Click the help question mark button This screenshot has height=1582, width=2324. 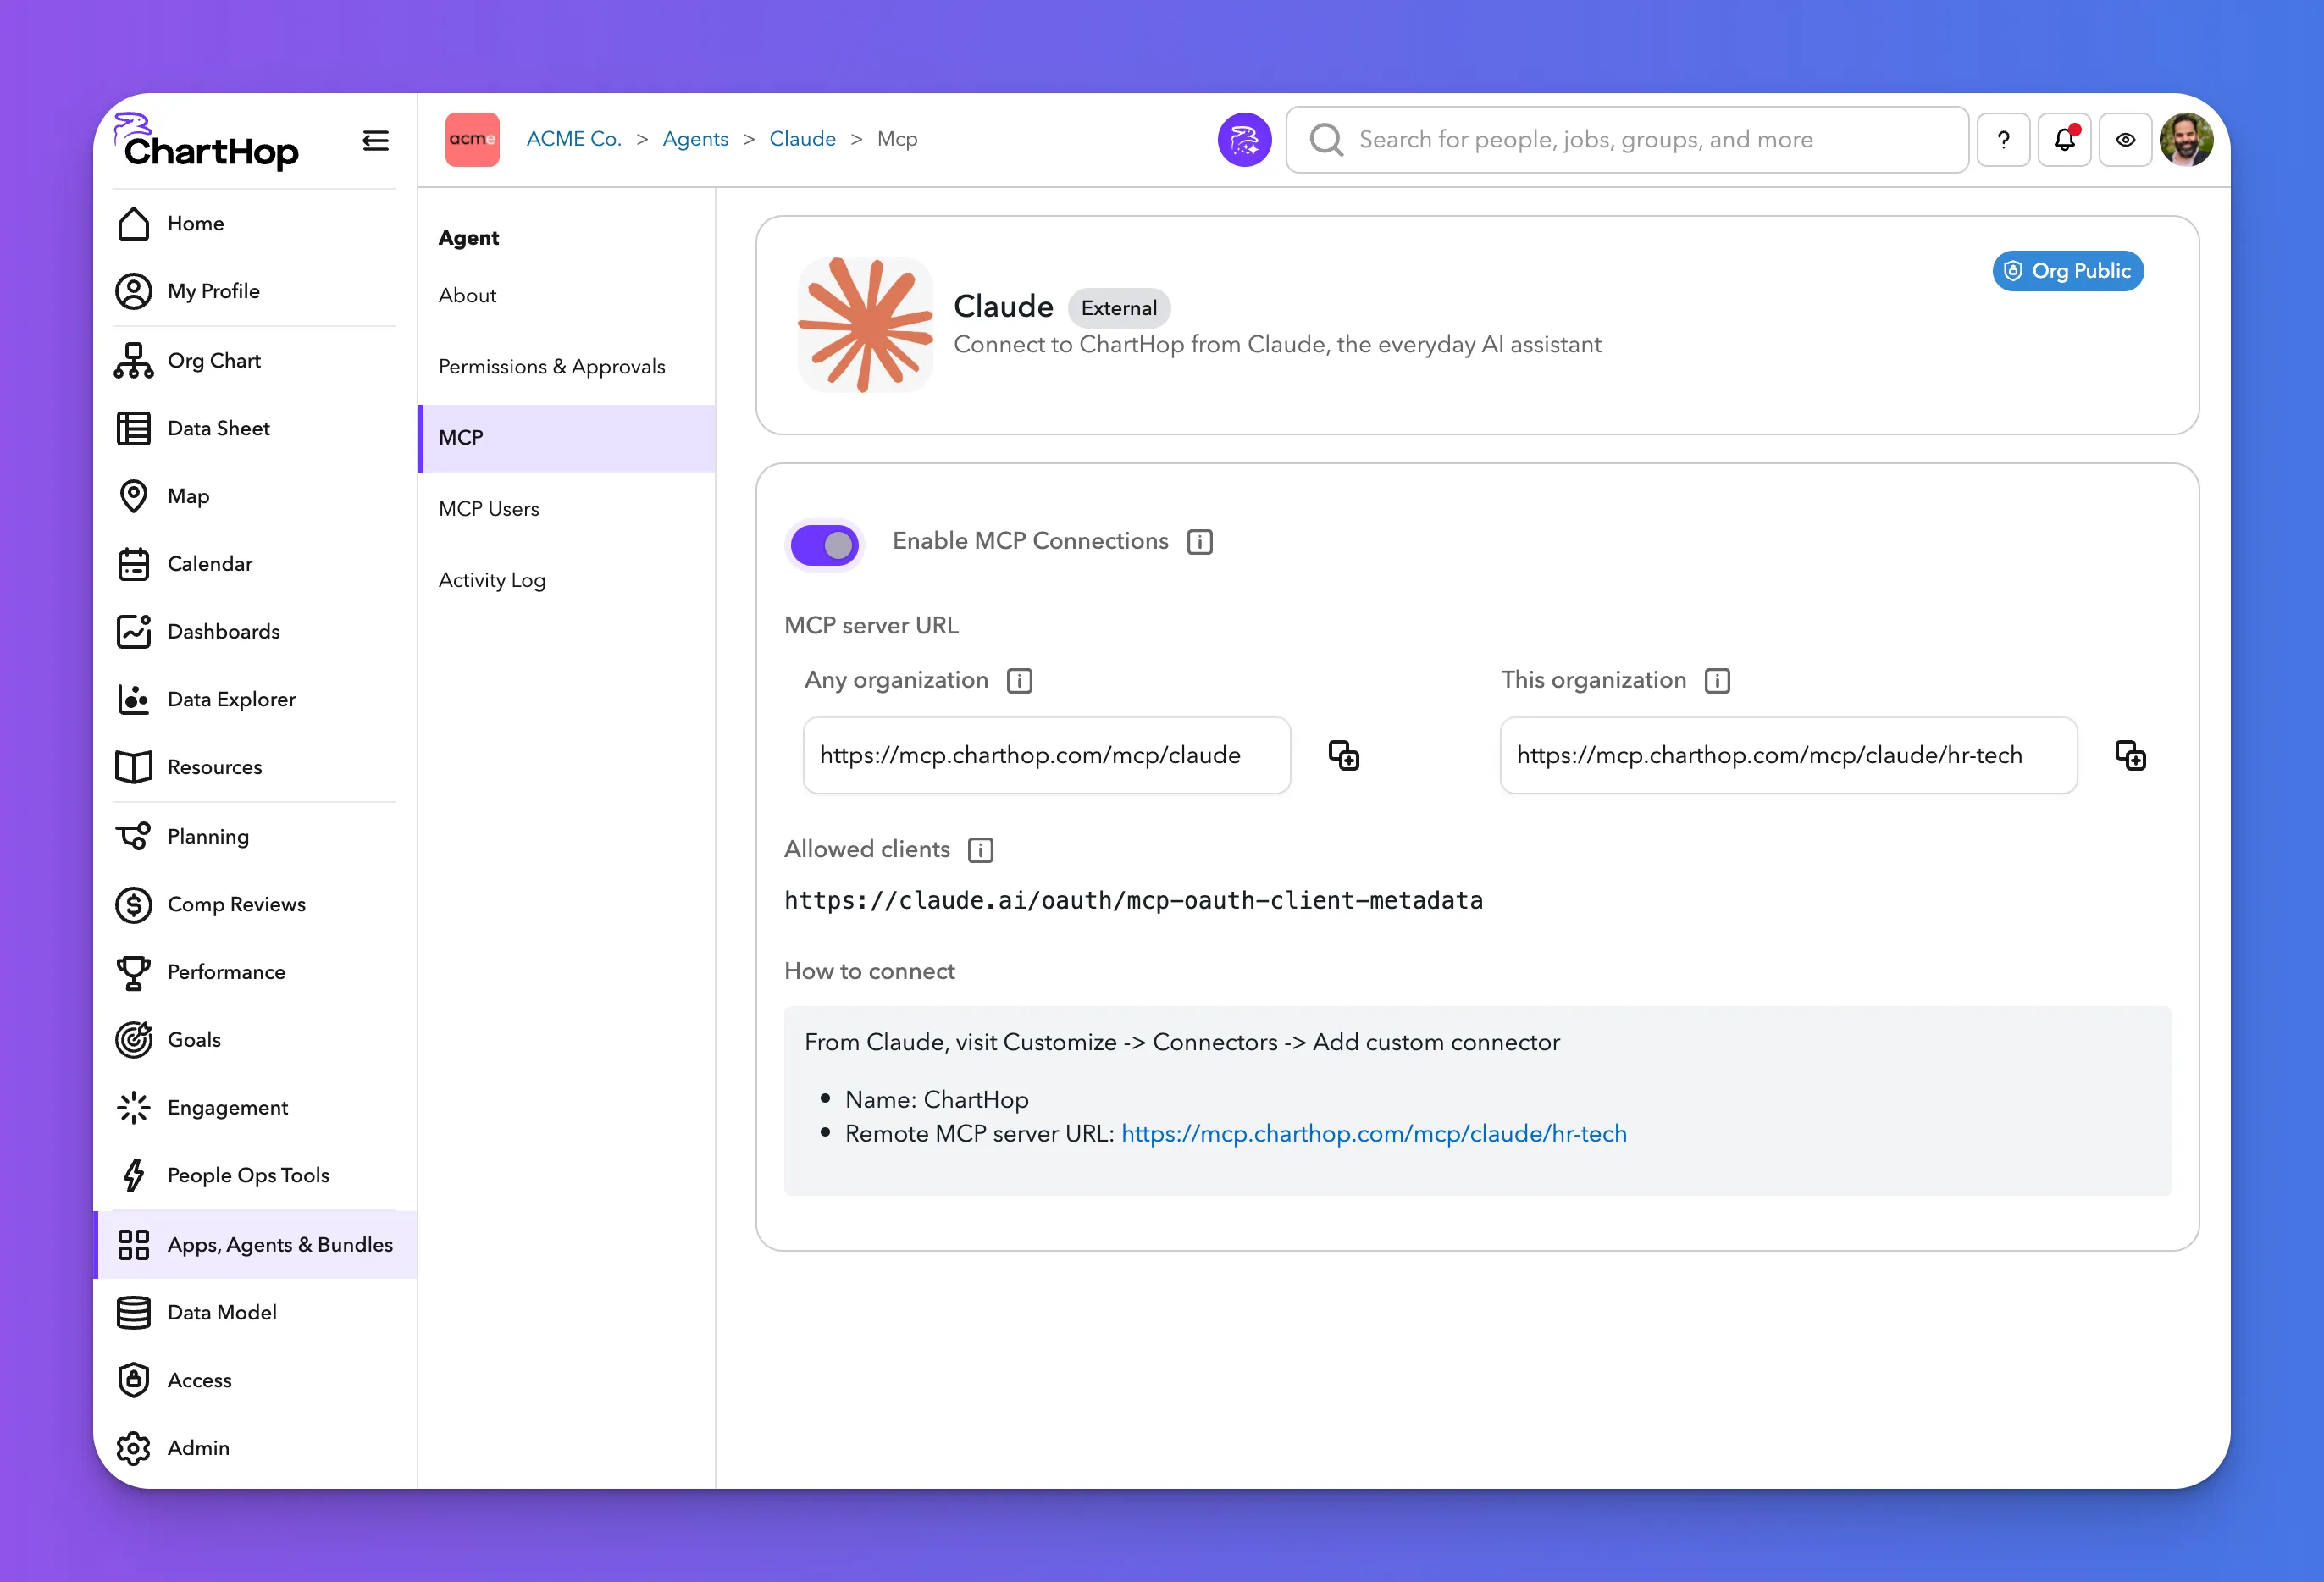2003,140
